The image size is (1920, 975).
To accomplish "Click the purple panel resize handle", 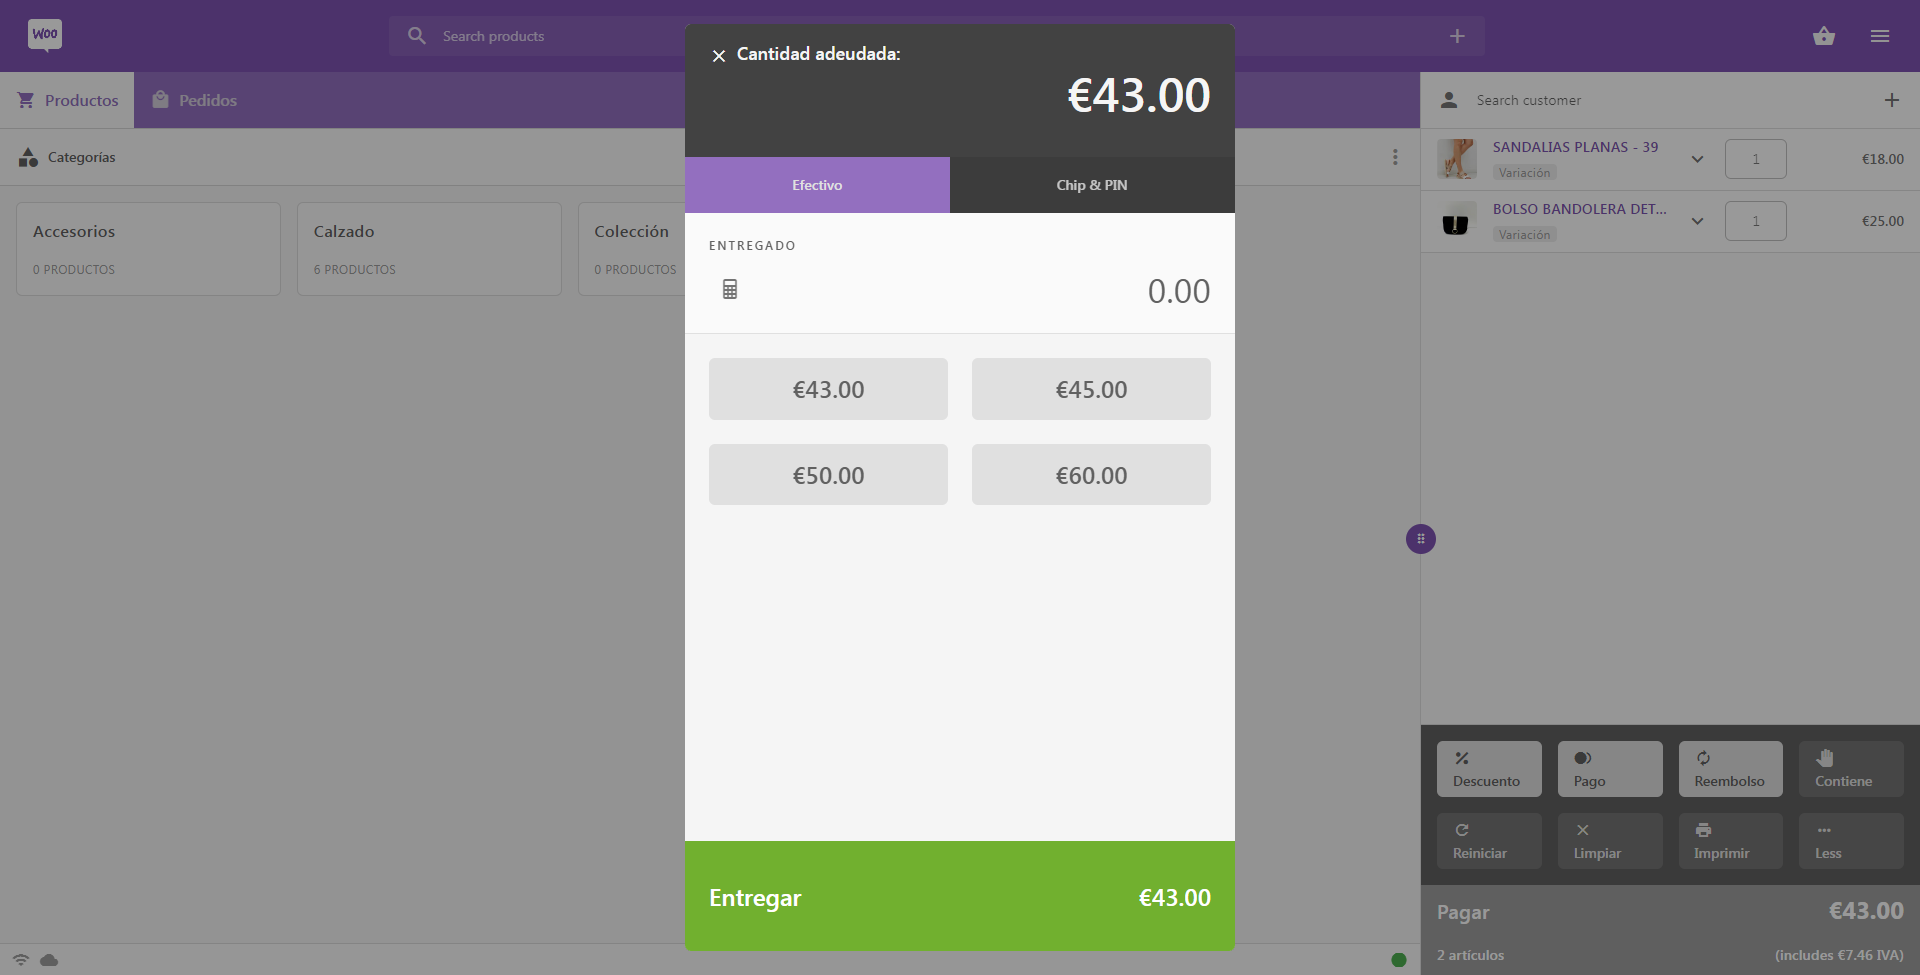I will click(x=1420, y=539).
